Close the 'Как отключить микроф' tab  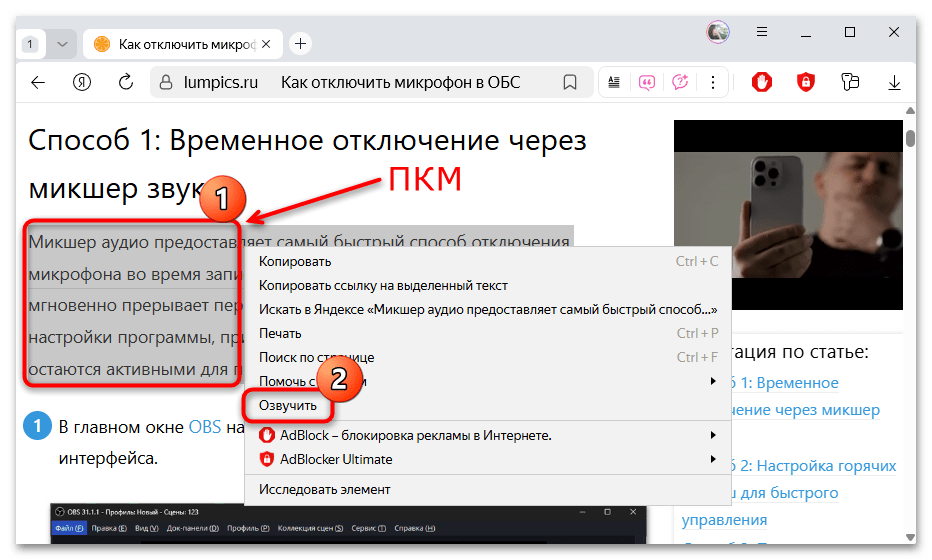pos(266,44)
